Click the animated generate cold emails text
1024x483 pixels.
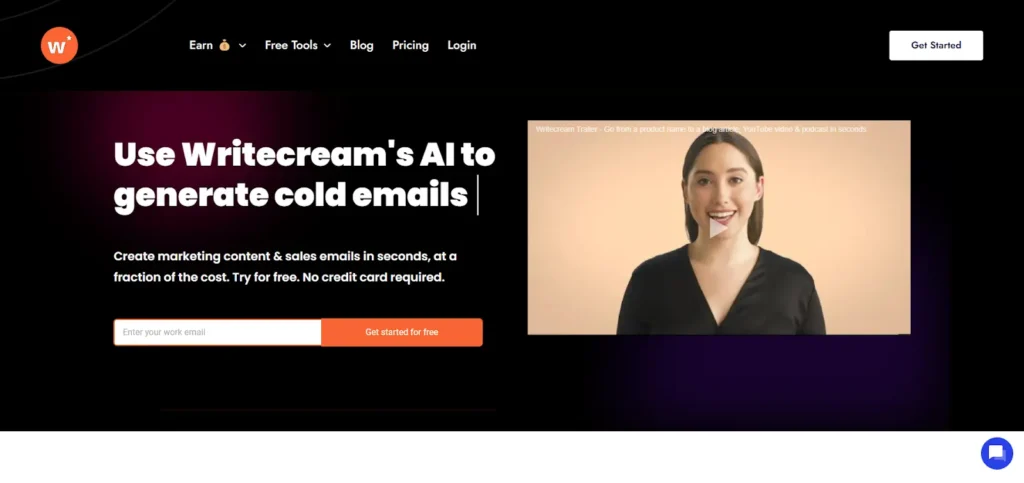point(291,195)
